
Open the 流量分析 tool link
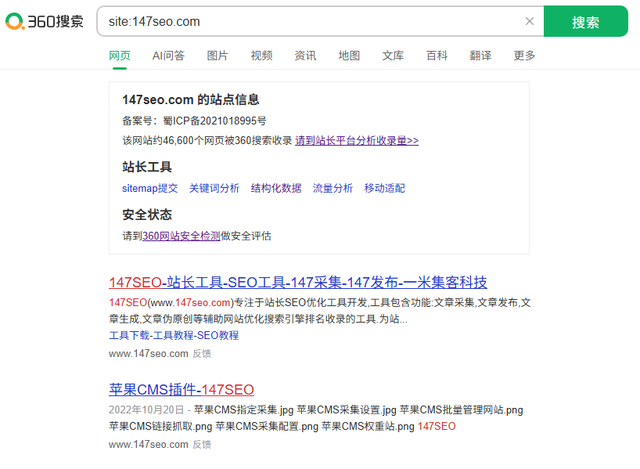tap(333, 188)
